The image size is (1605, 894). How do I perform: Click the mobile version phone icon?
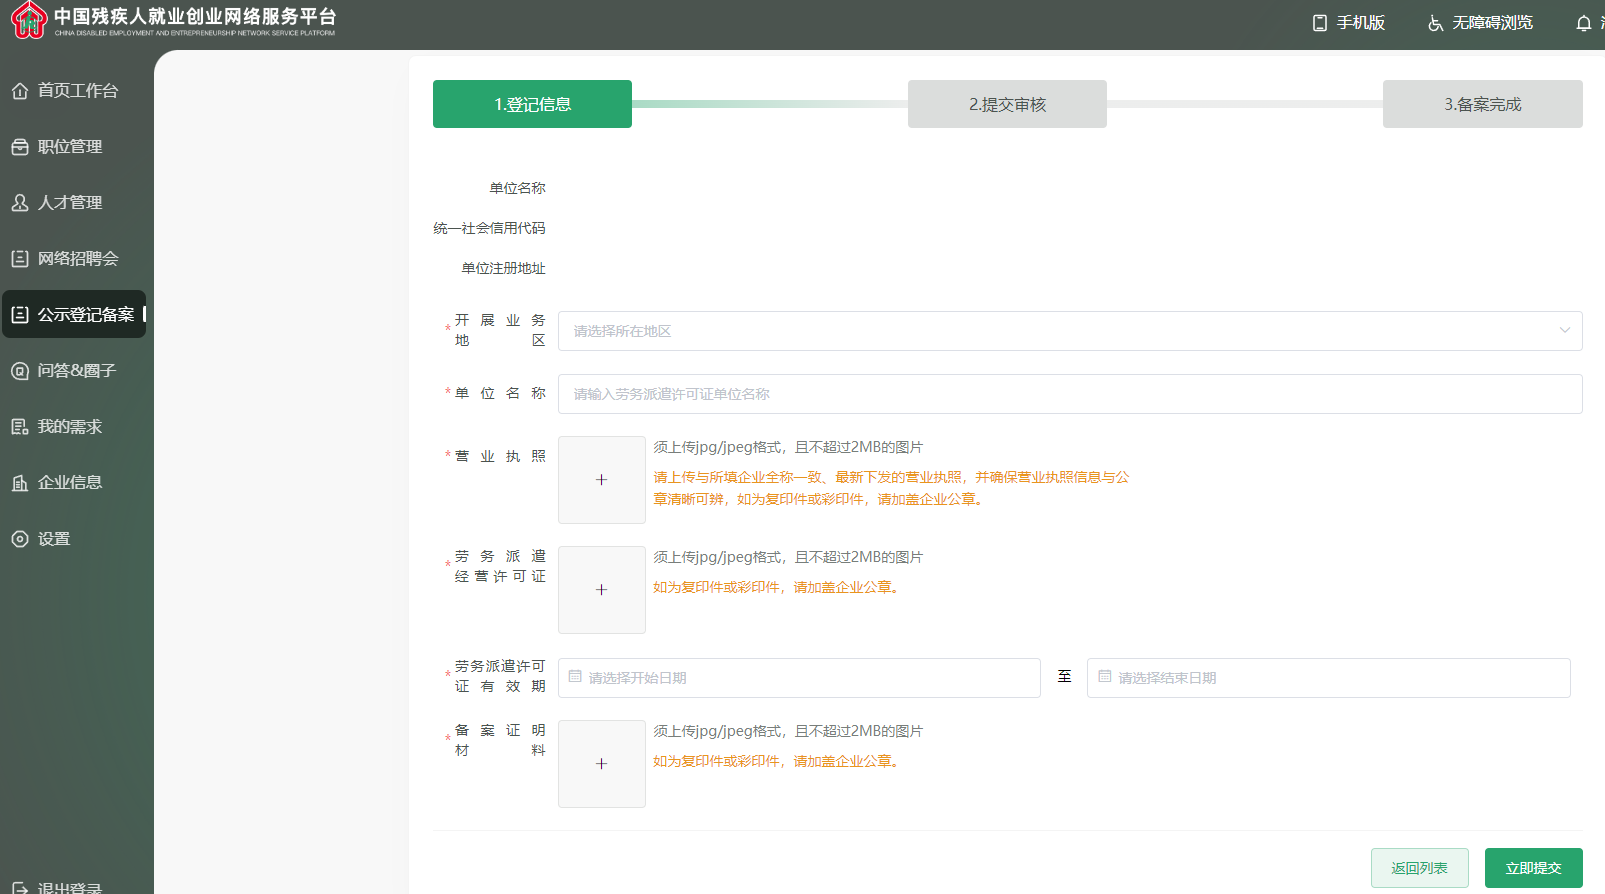coord(1320,23)
